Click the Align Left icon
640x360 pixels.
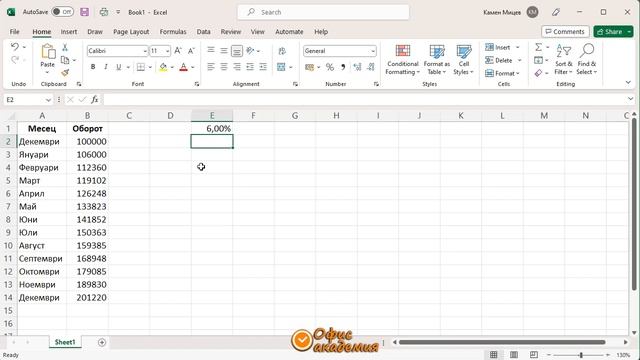coord(211,67)
